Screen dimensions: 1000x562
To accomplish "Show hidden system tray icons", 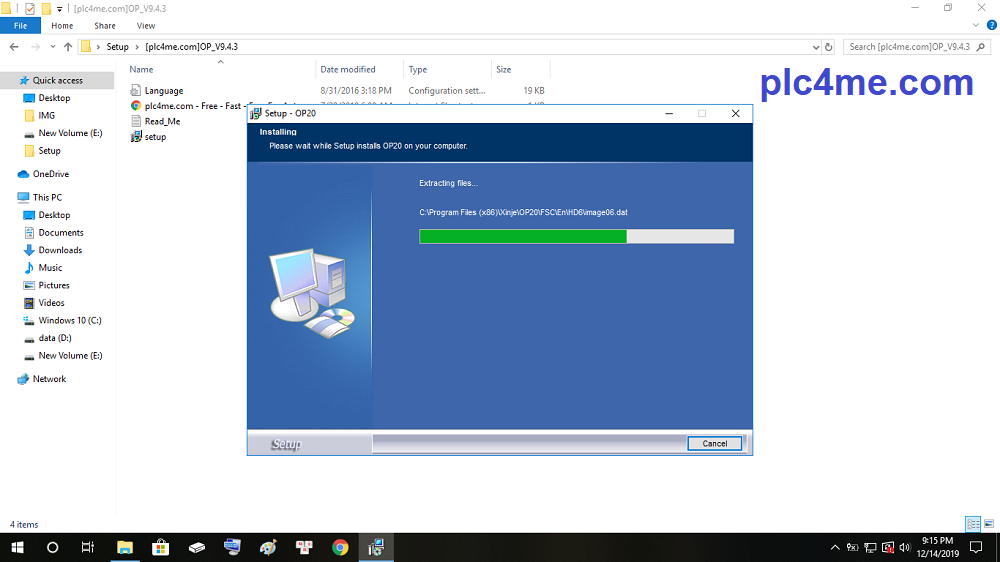I will pyautogui.click(x=835, y=547).
